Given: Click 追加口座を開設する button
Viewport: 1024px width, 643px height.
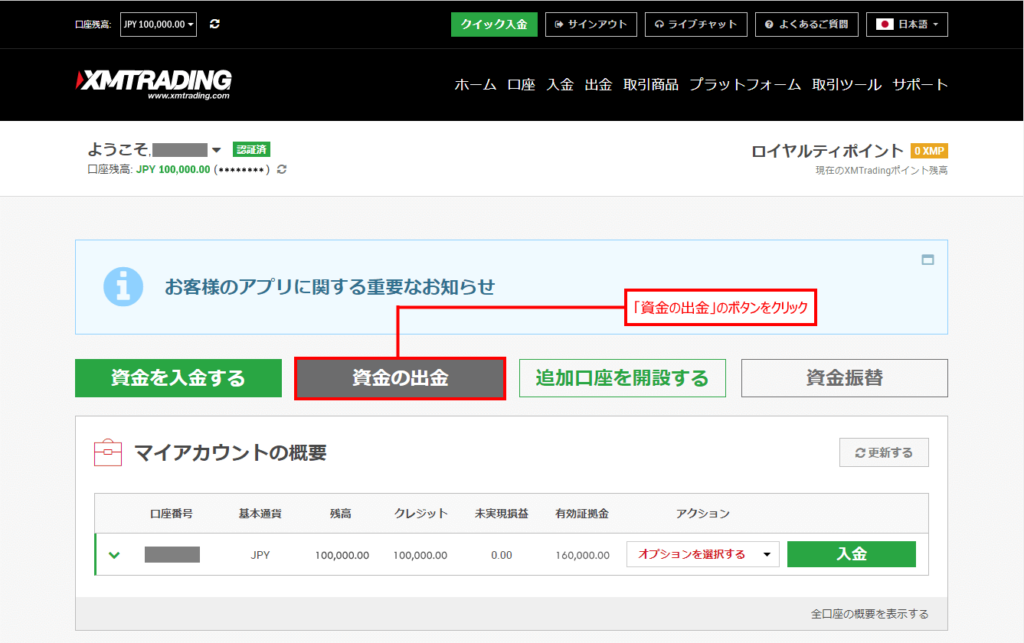Looking at the screenshot, I should (622, 378).
